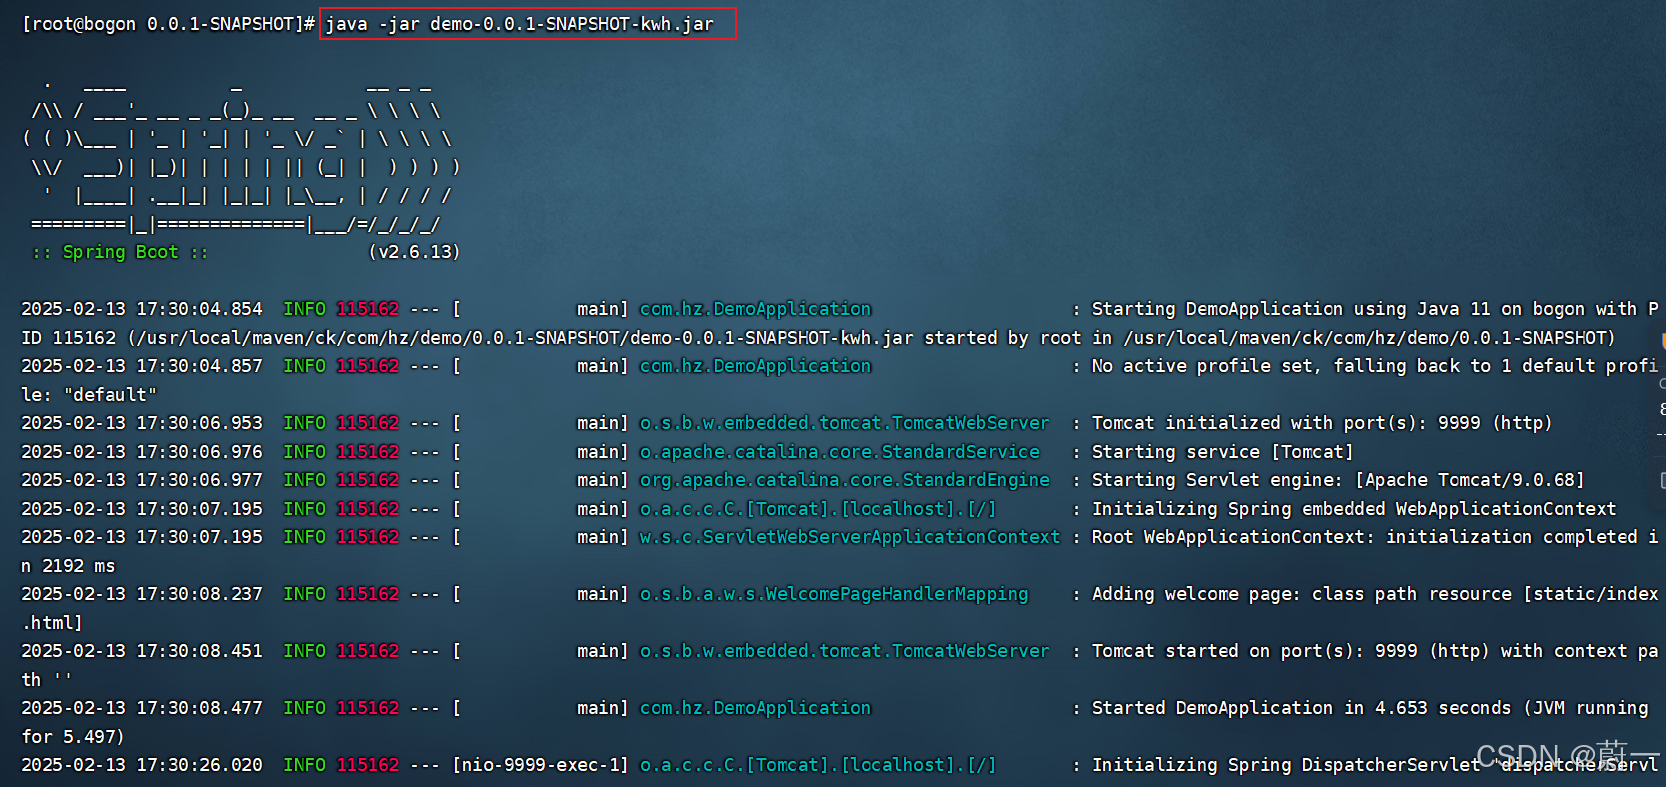Click logger o.s.b.a.w.s.WelcomePageHandlerMapping
Viewport: 1666px width, 787px height.
[x=834, y=594]
